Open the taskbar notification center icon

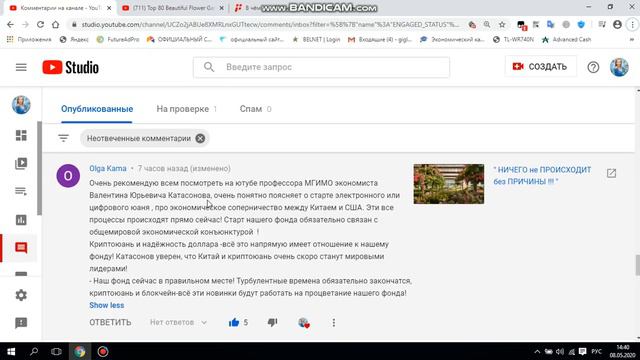point(582,351)
